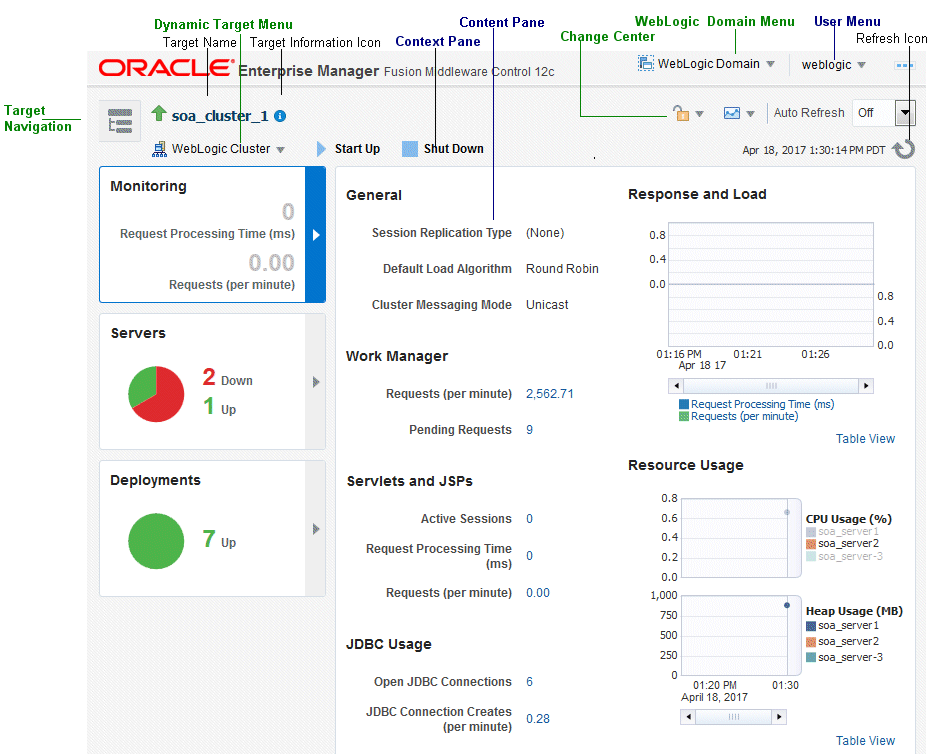Expand the Deployments panel arrow
The image size is (933, 754).
point(316,529)
